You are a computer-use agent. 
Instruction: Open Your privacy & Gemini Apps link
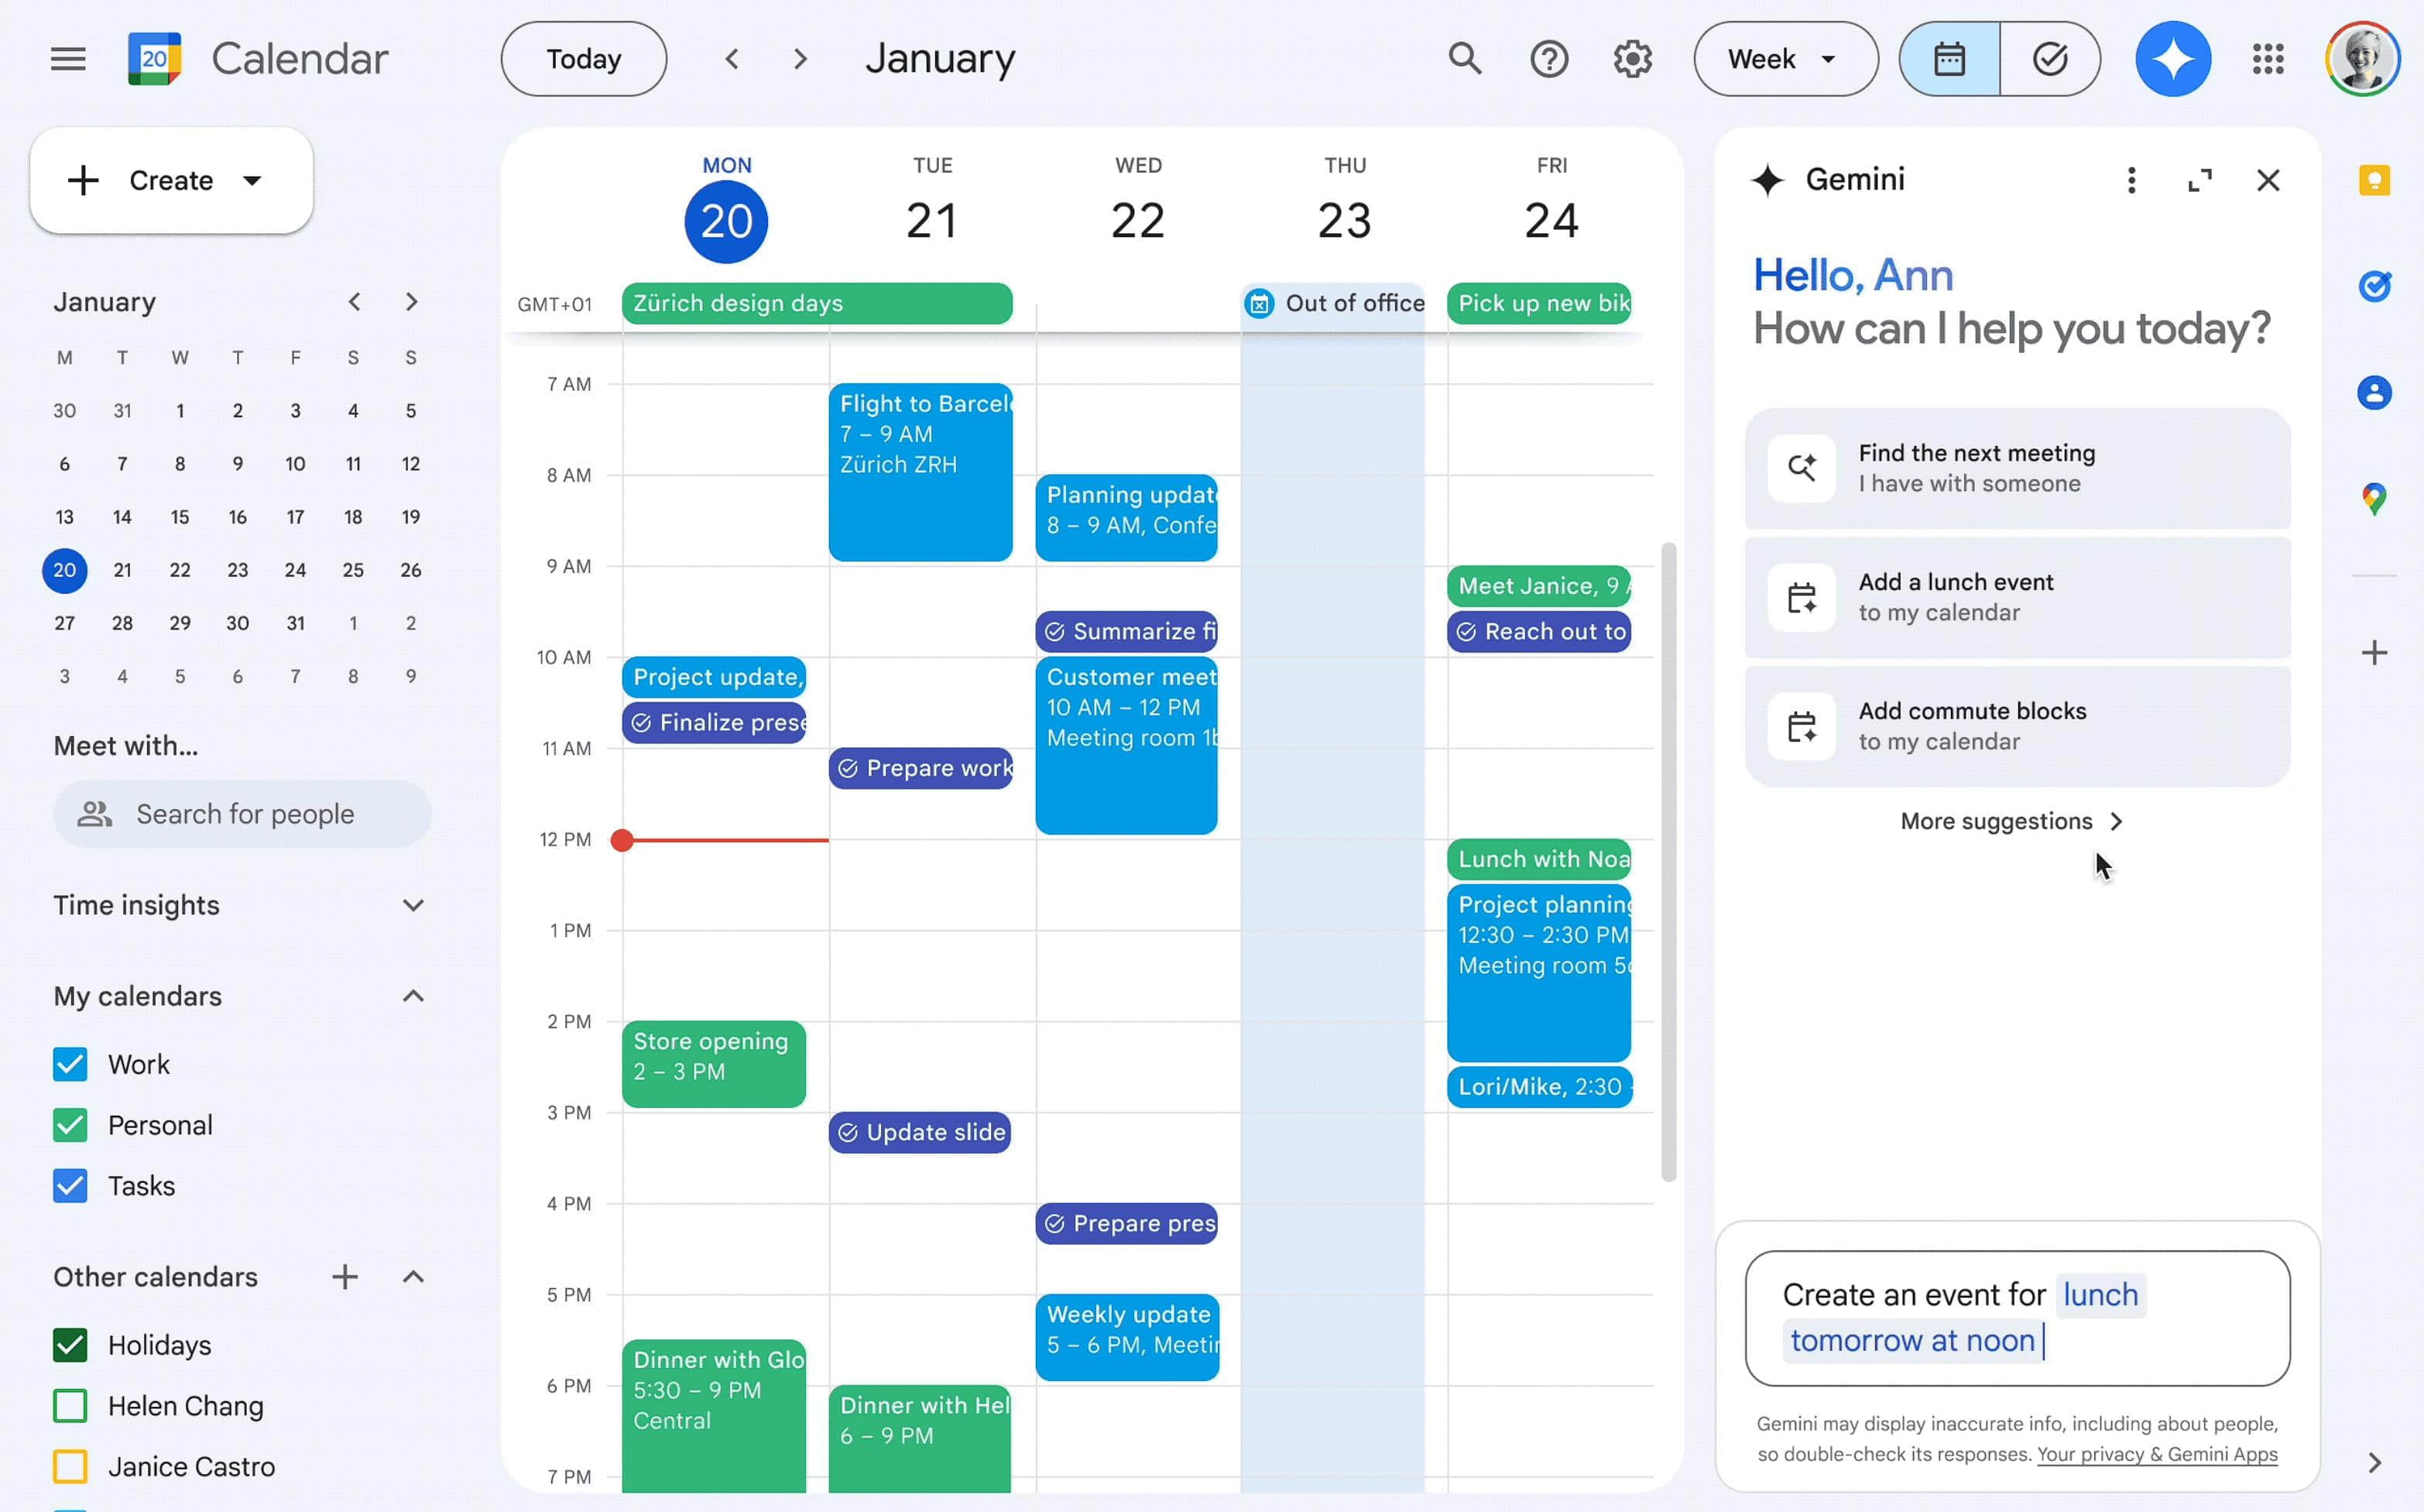[2156, 1454]
